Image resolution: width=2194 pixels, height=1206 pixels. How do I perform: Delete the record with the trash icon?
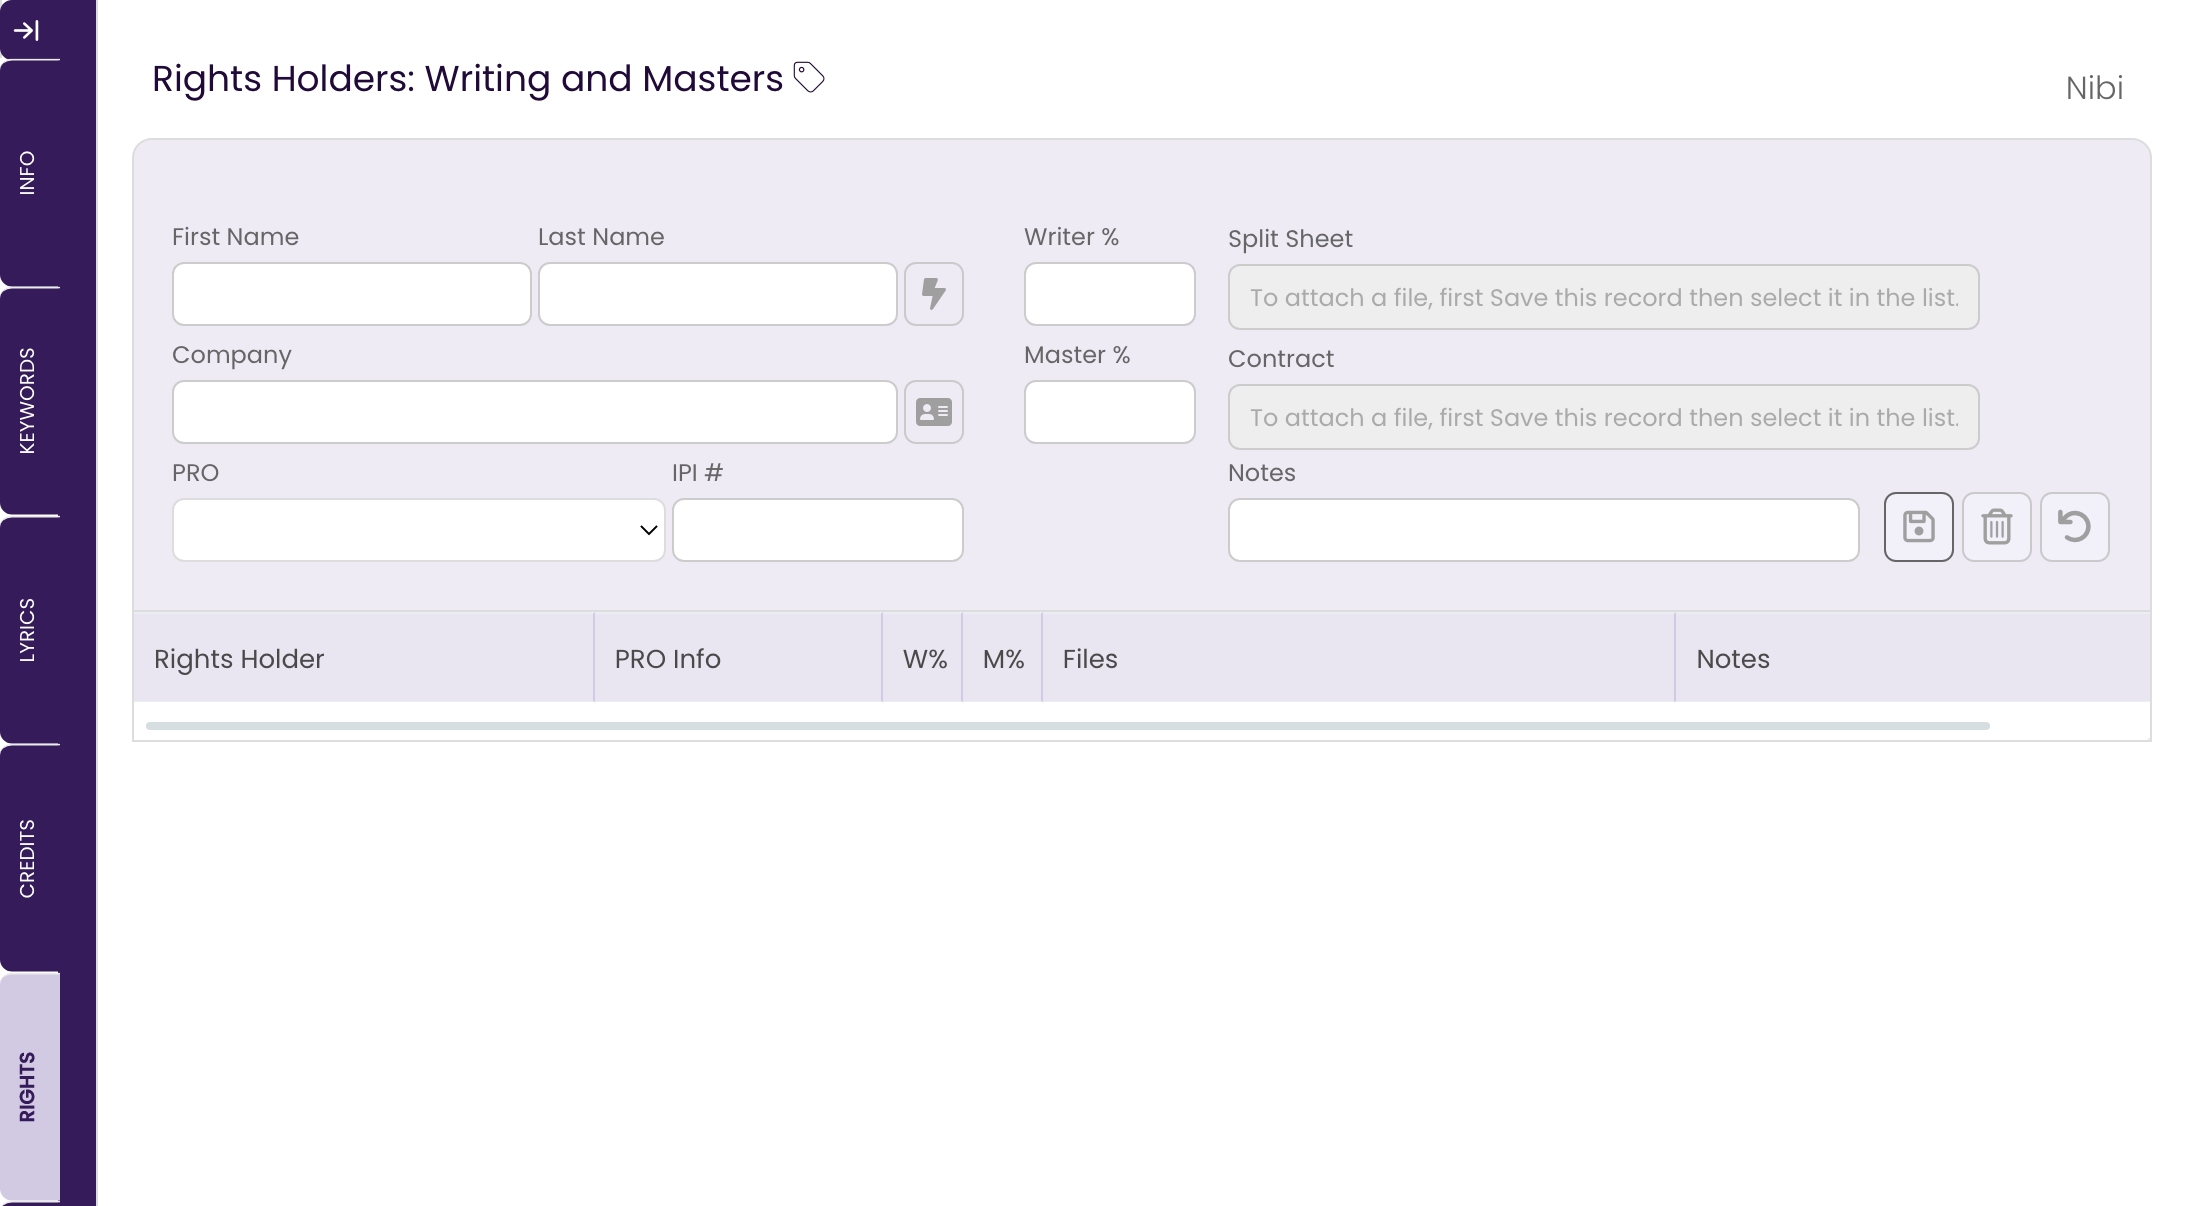pyautogui.click(x=1997, y=527)
